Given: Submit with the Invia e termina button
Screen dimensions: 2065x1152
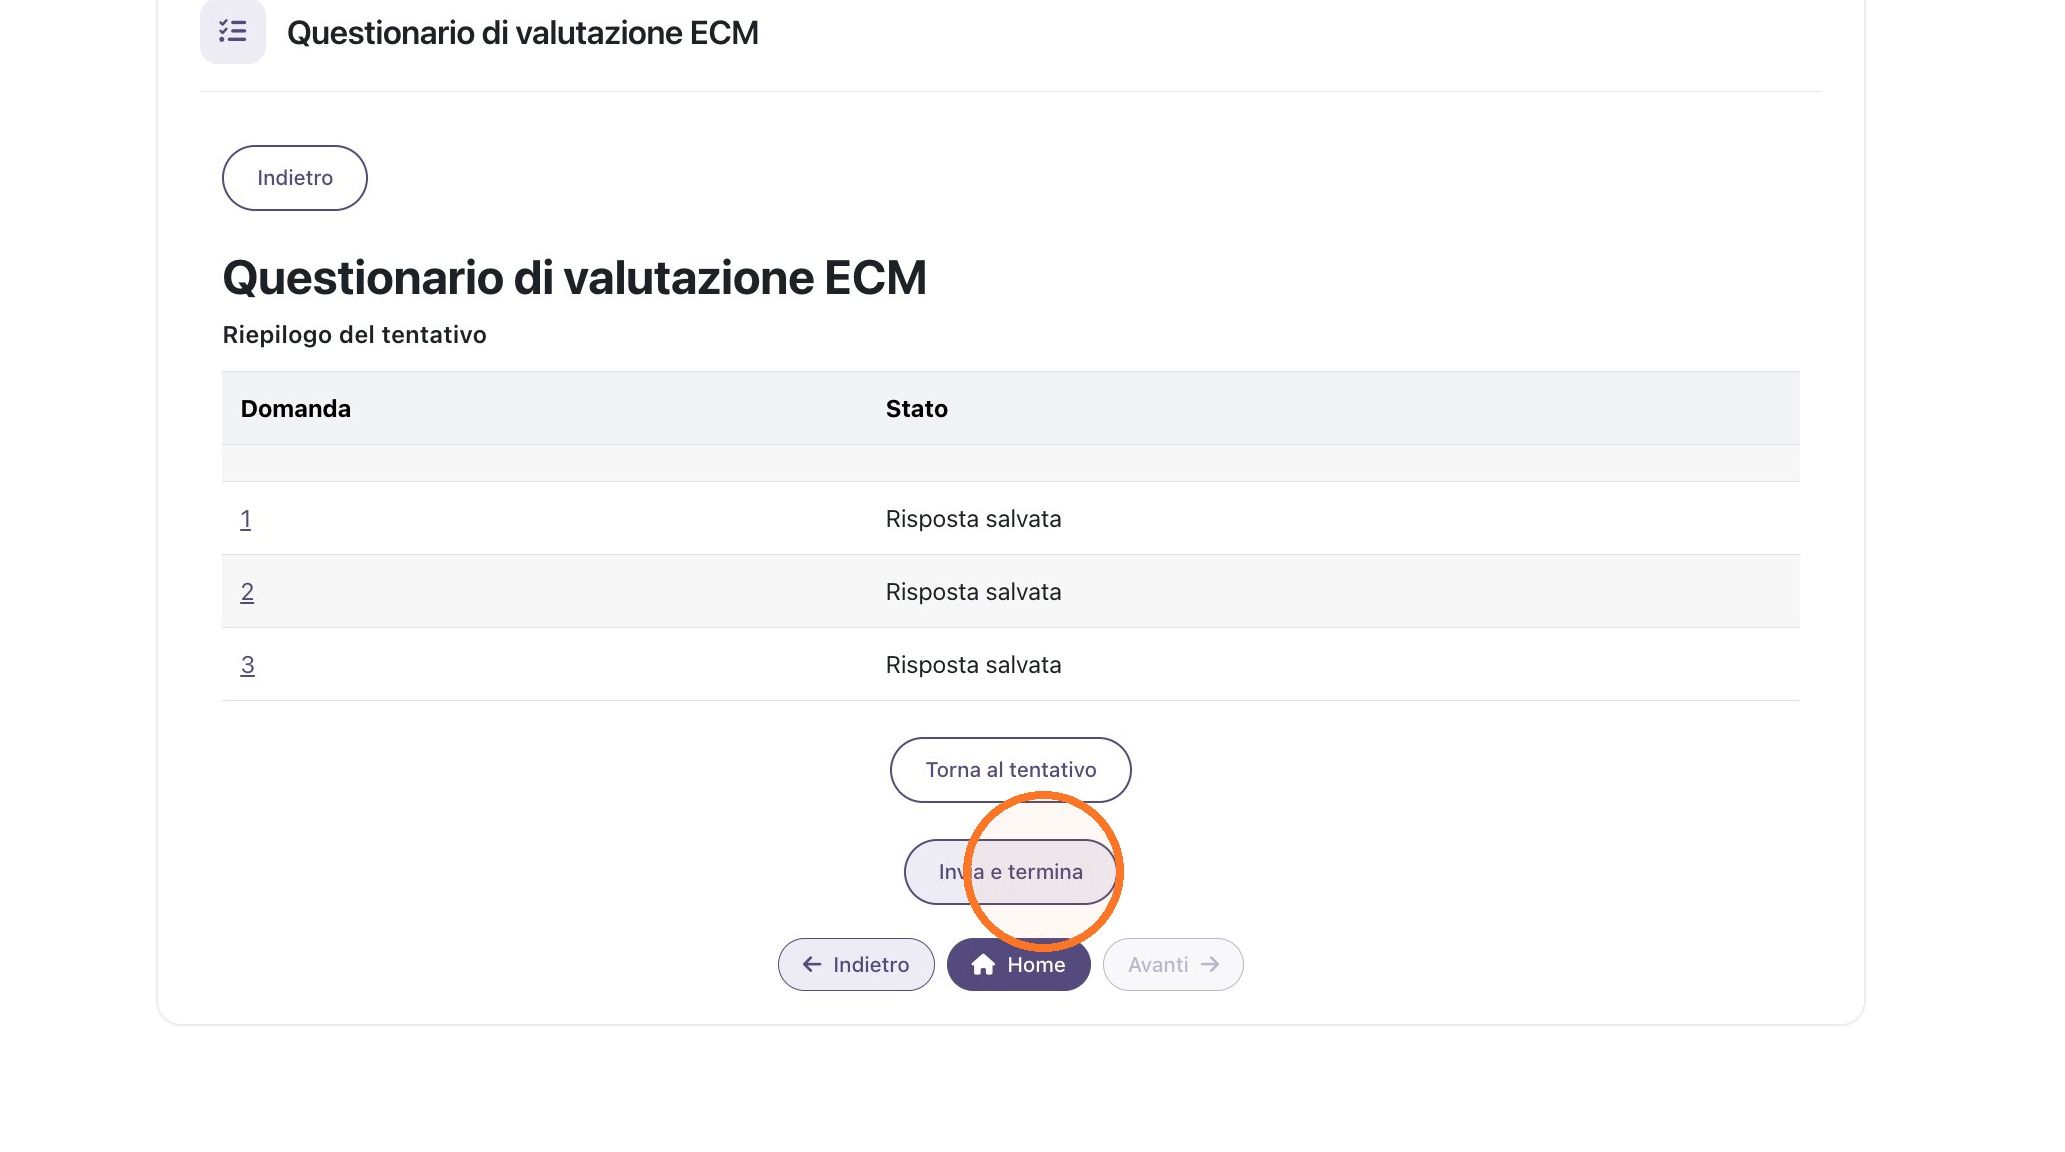Looking at the screenshot, I should pyautogui.click(x=1010, y=872).
